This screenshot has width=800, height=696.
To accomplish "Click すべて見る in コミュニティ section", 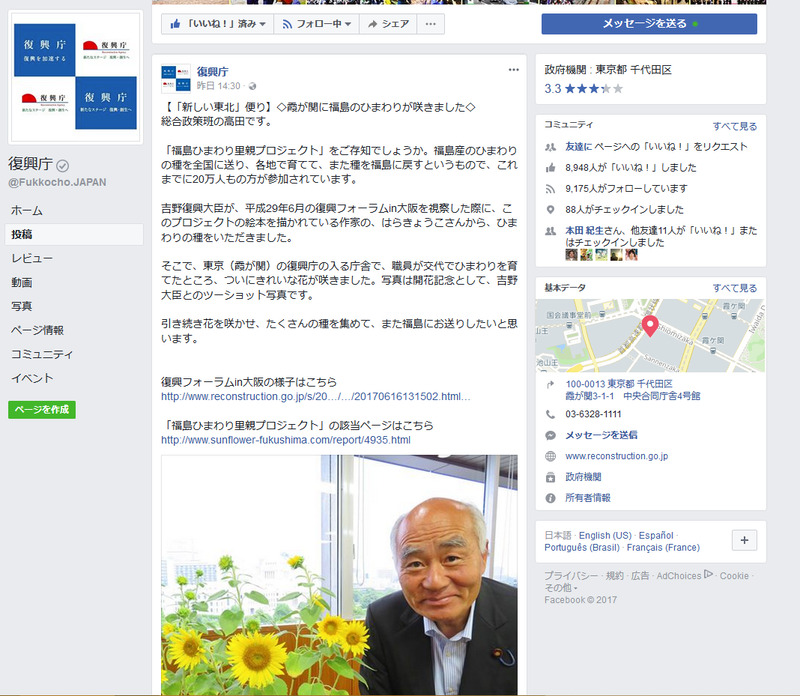I will click(x=735, y=126).
